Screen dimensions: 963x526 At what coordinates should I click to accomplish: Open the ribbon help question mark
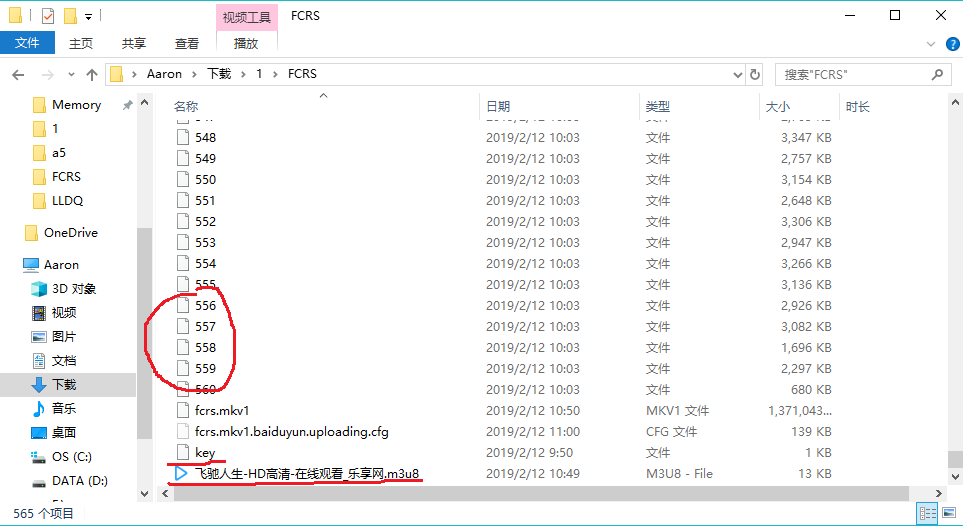[x=949, y=44]
